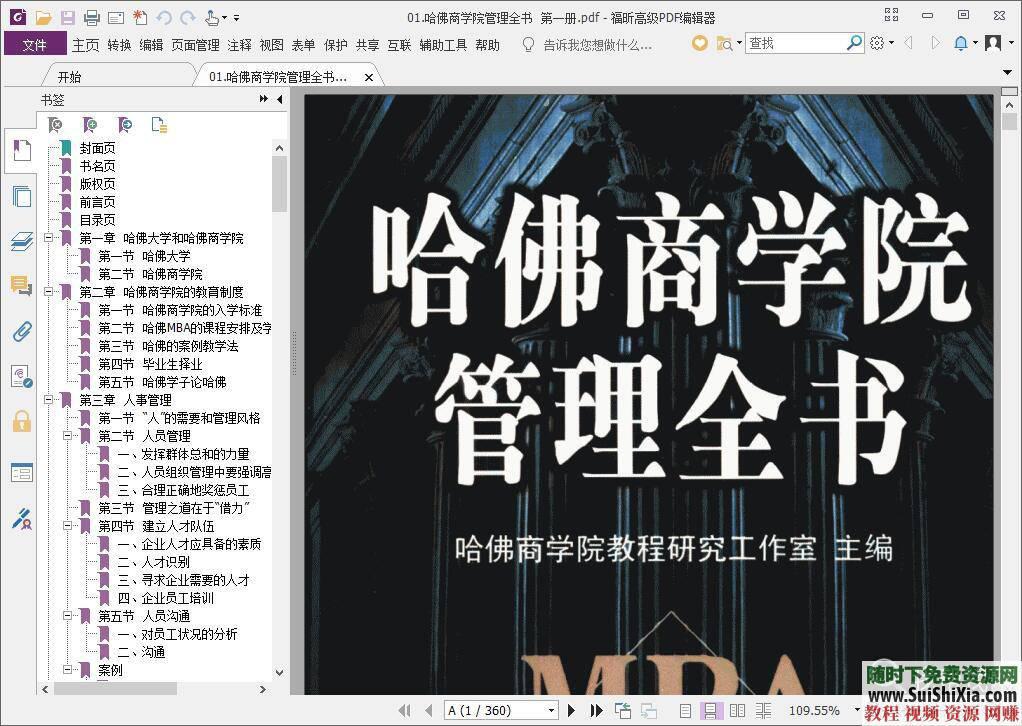Jump to the last page button
Image resolution: width=1022 pixels, height=726 pixels.
(596, 710)
